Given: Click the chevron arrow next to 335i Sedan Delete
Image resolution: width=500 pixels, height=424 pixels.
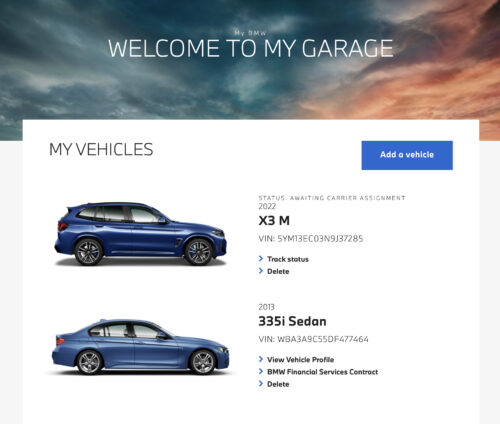Looking at the screenshot, I should tap(261, 384).
